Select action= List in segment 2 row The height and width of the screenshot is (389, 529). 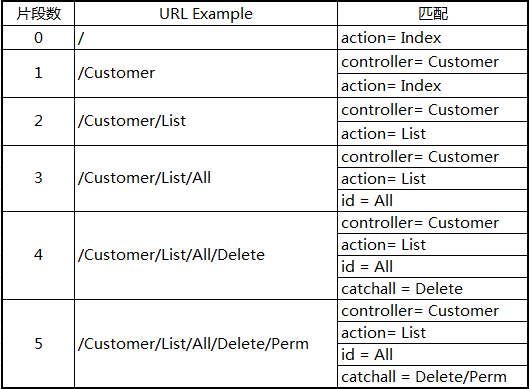(x=432, y=134)
